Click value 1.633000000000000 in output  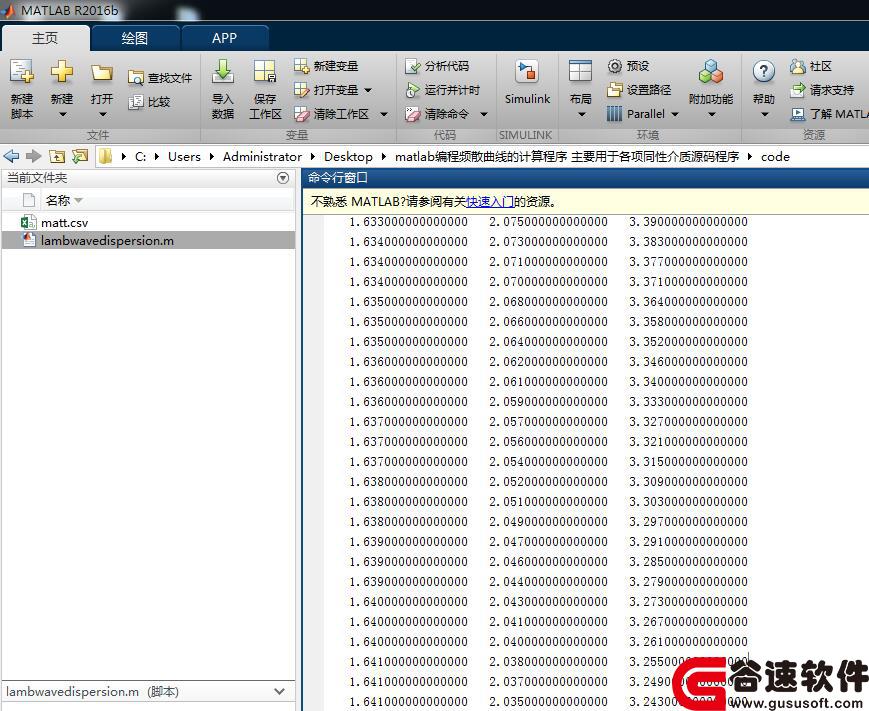[408, 222]
